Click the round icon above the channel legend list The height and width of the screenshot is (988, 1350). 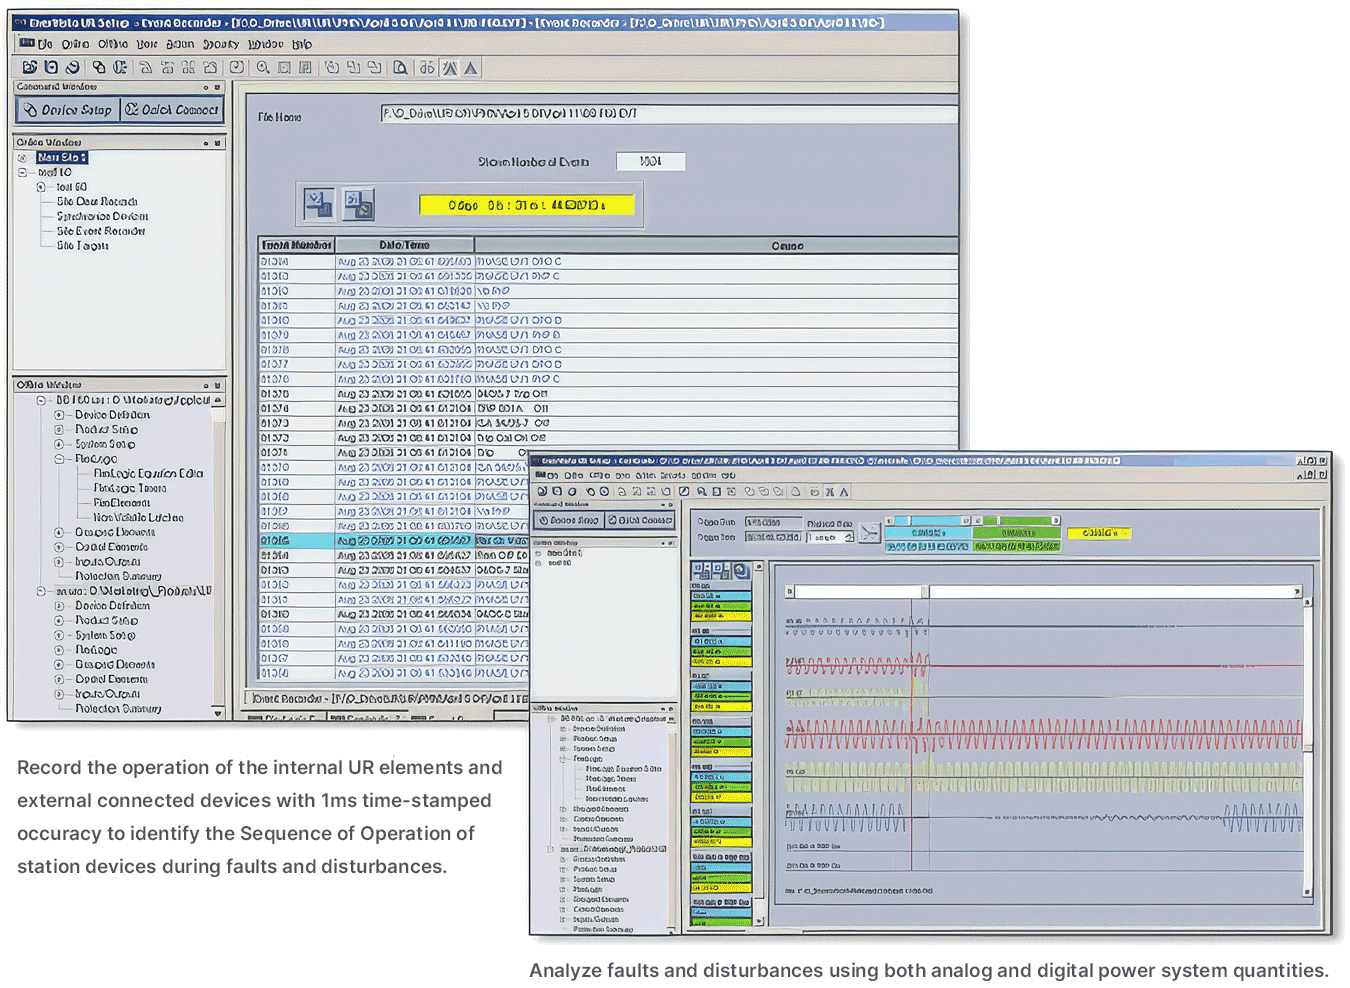tap(742, 570)
